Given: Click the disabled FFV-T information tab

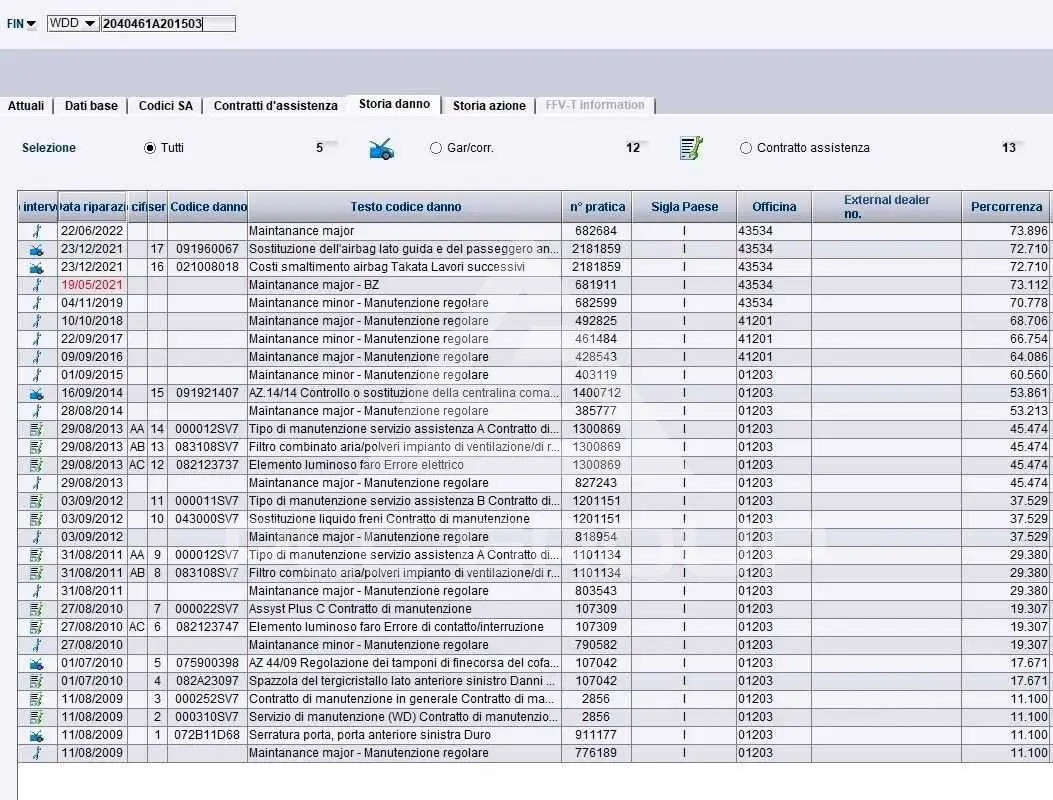Looking at the screenshot, I should 594,105.
